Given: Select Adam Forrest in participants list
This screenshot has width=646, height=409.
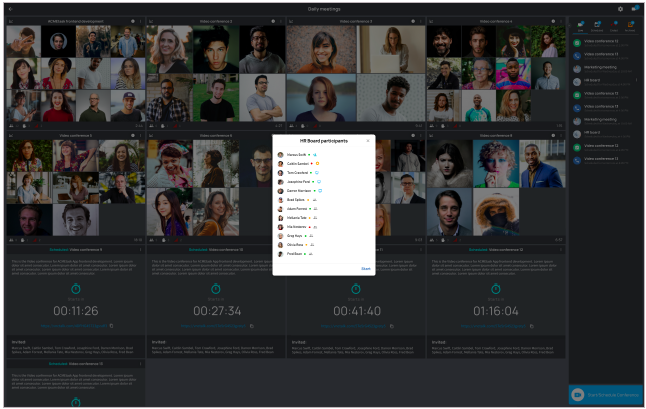Looking at the screenshot, I should pos(298,209).
